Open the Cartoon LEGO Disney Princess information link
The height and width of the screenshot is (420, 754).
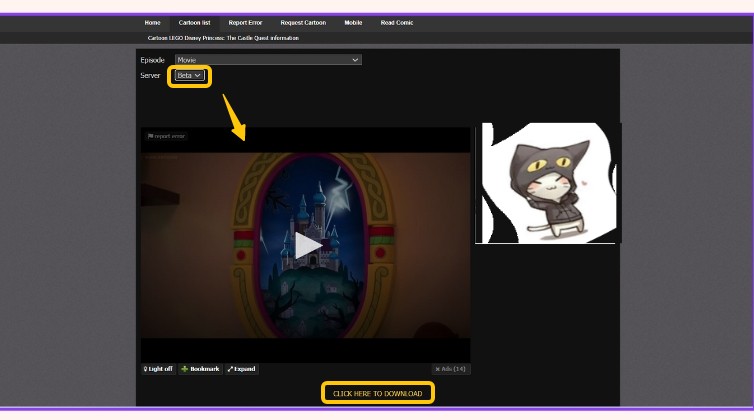coord(223,38)
